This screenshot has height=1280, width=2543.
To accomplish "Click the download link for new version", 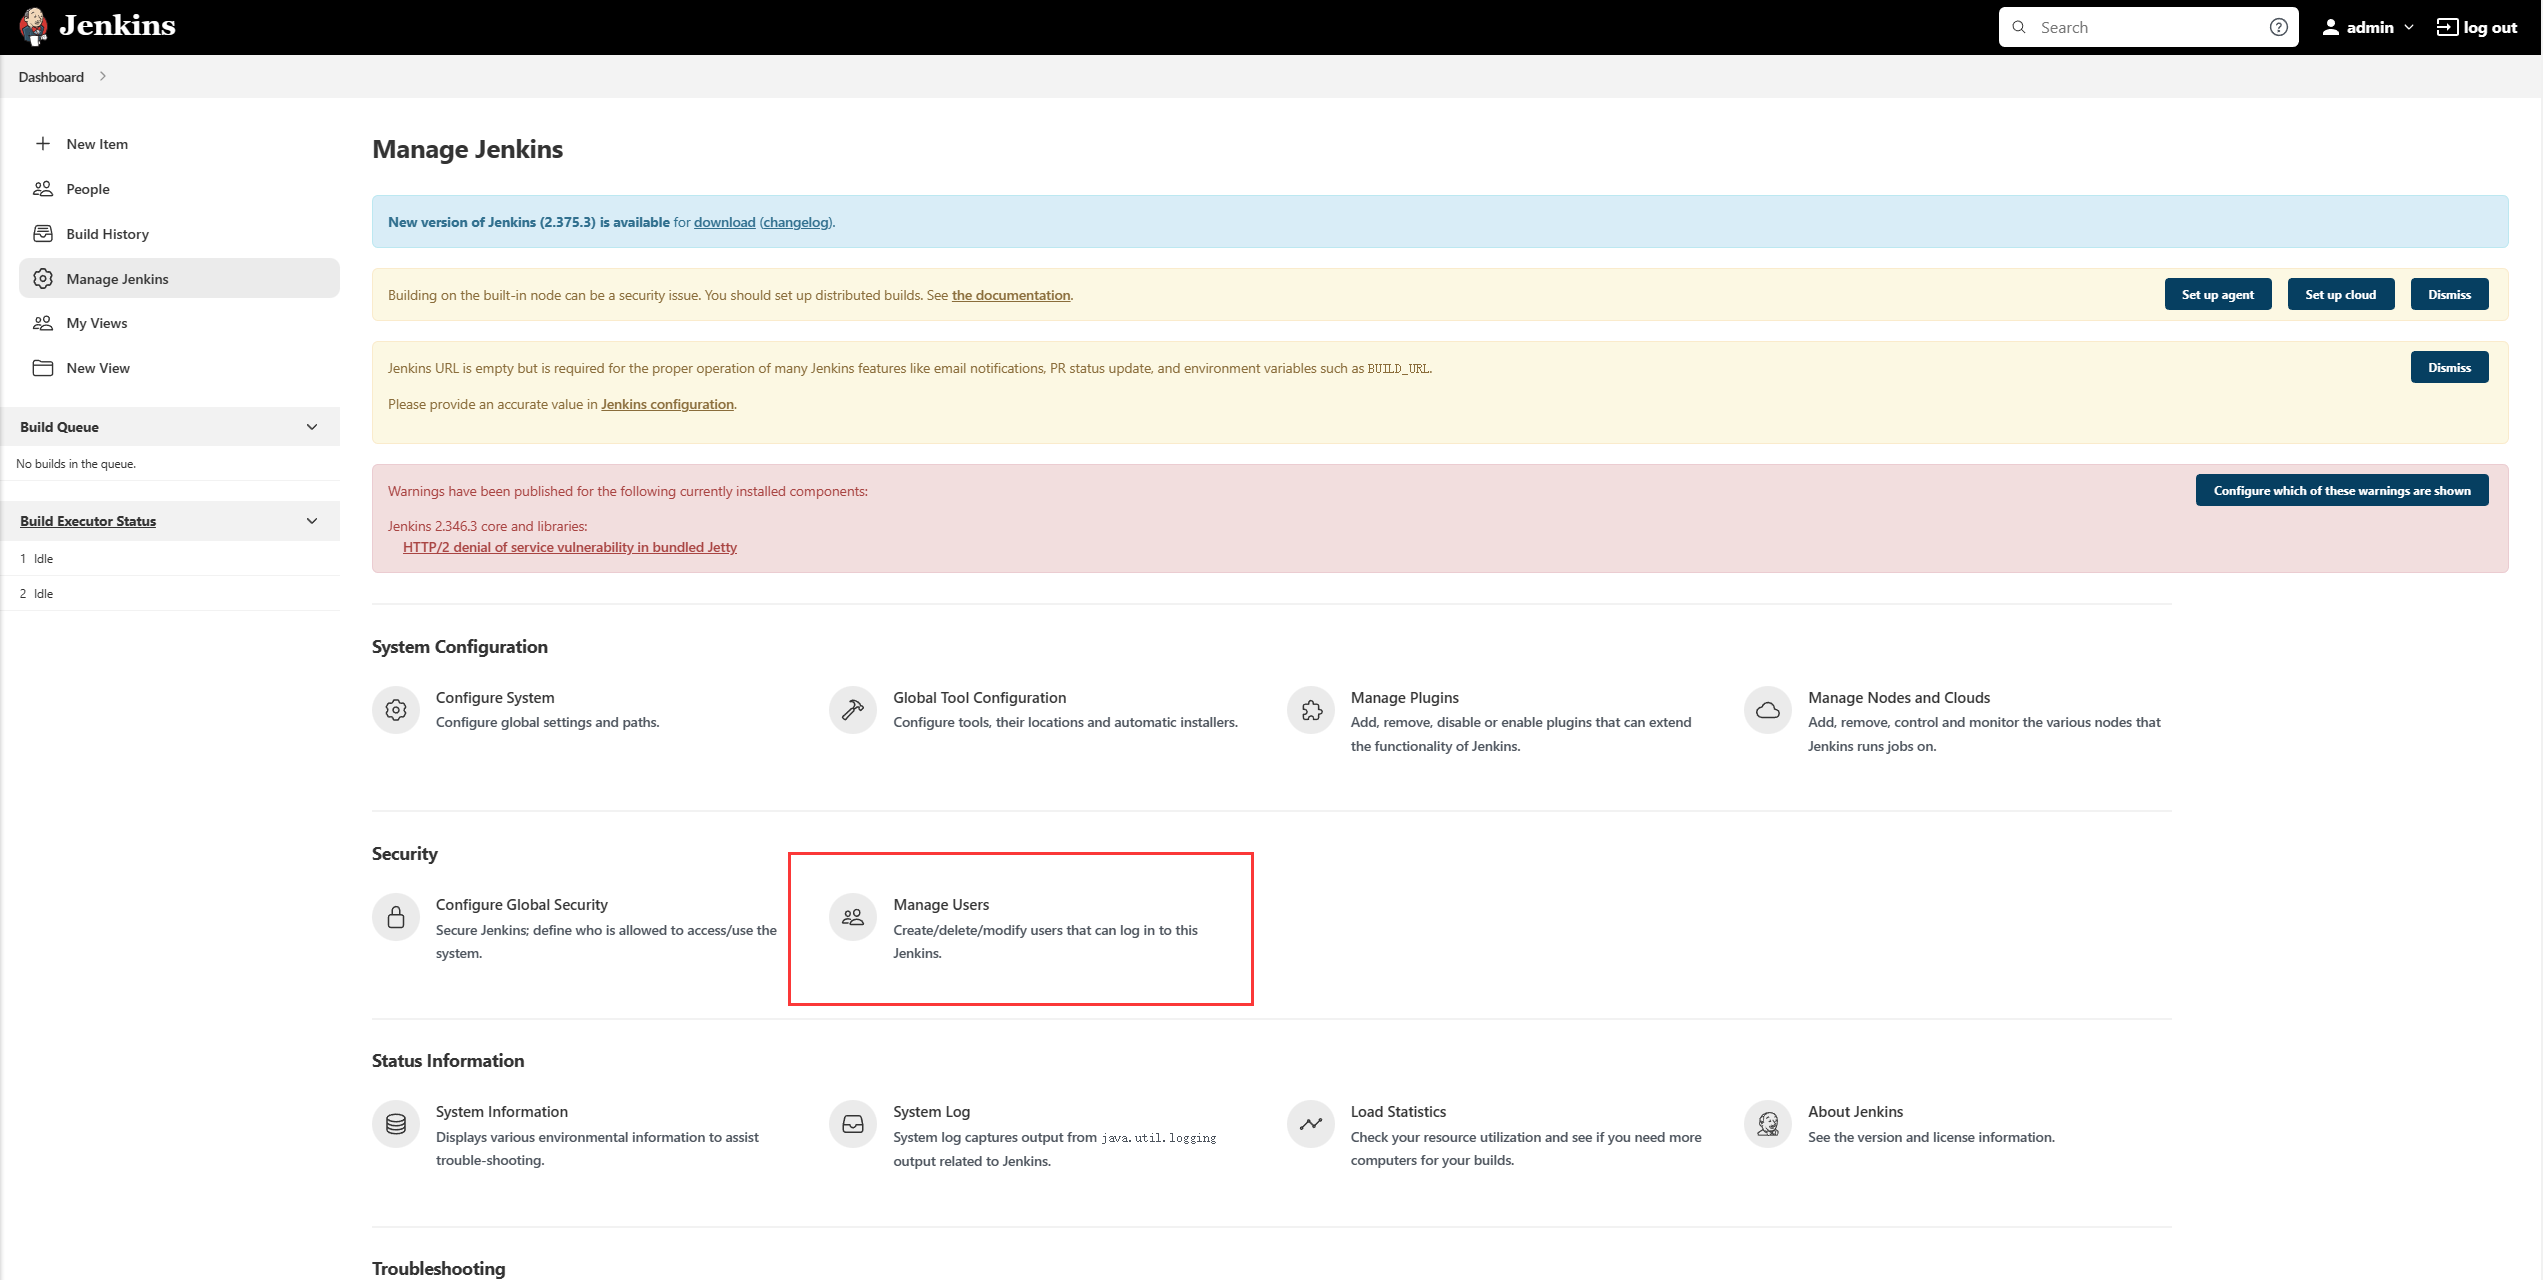I will (725, 222).
